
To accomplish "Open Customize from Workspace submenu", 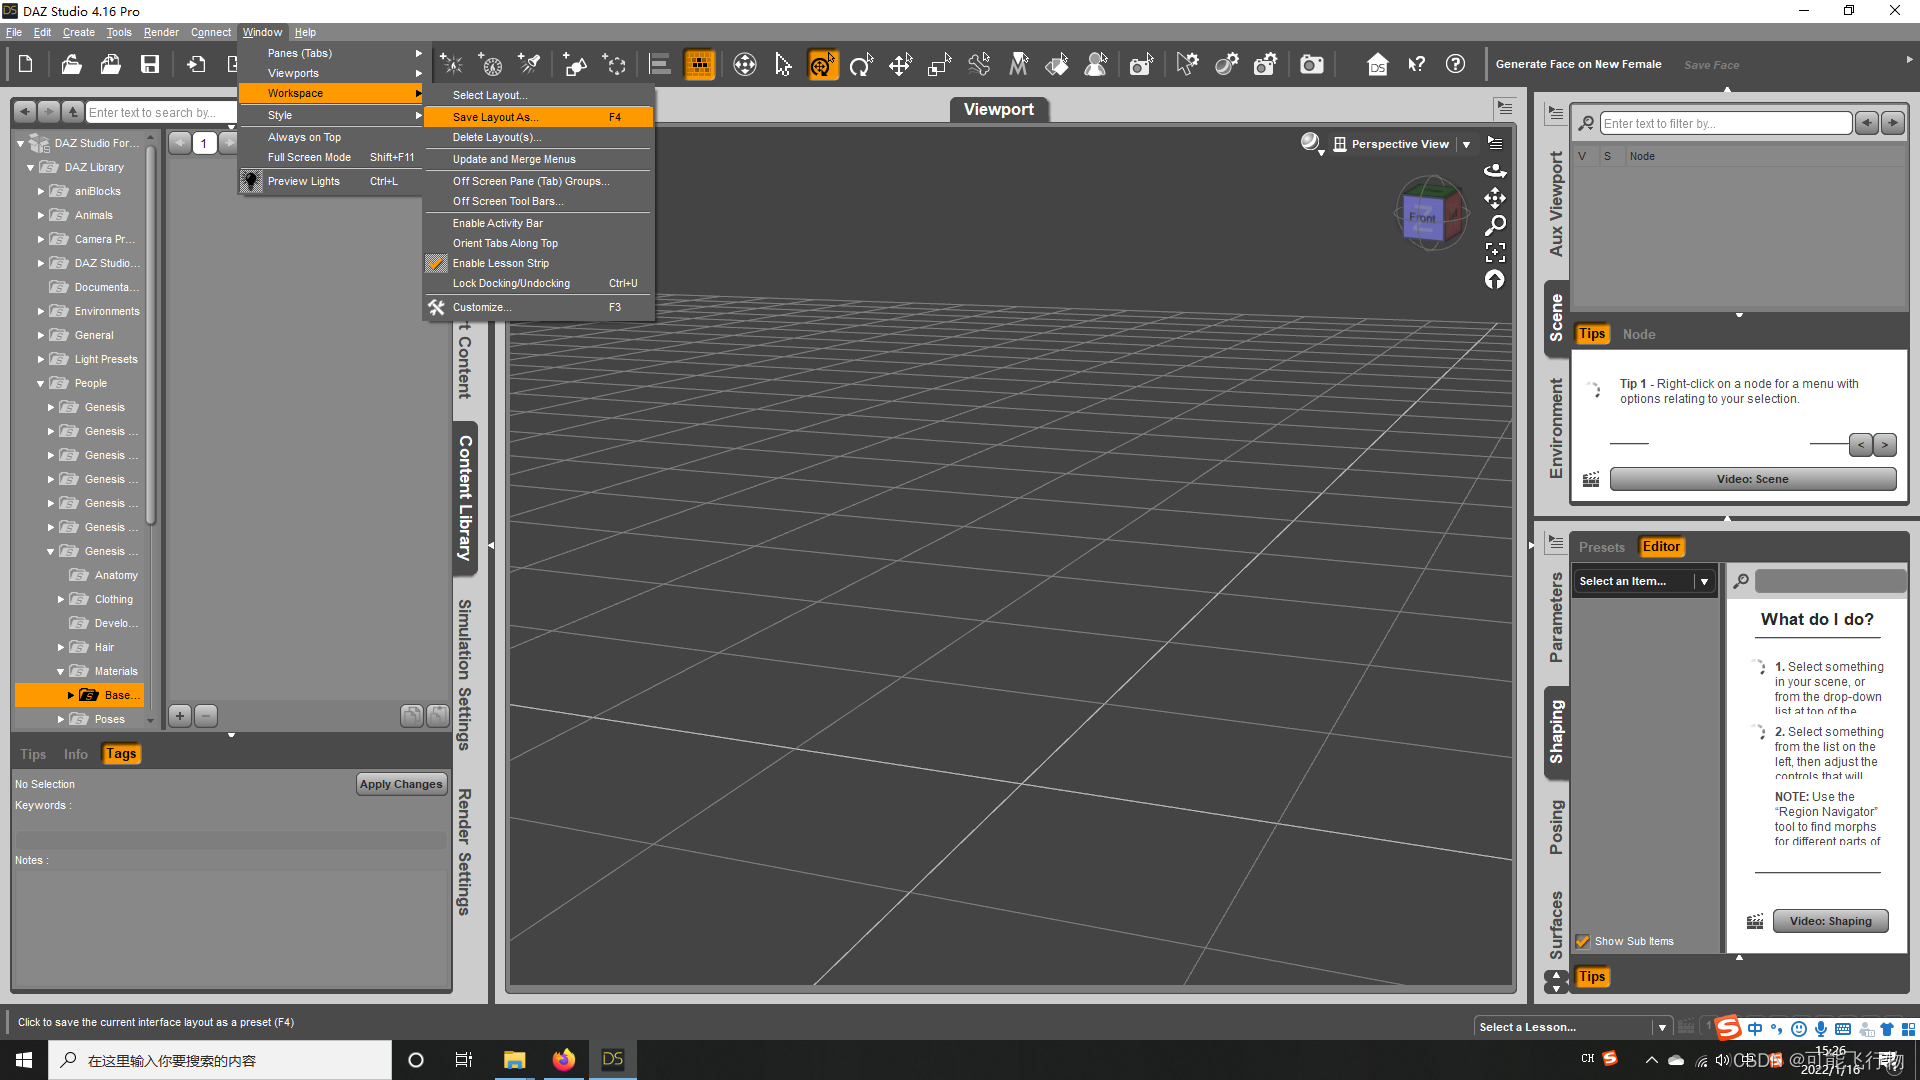I will [x=539, y=307].
